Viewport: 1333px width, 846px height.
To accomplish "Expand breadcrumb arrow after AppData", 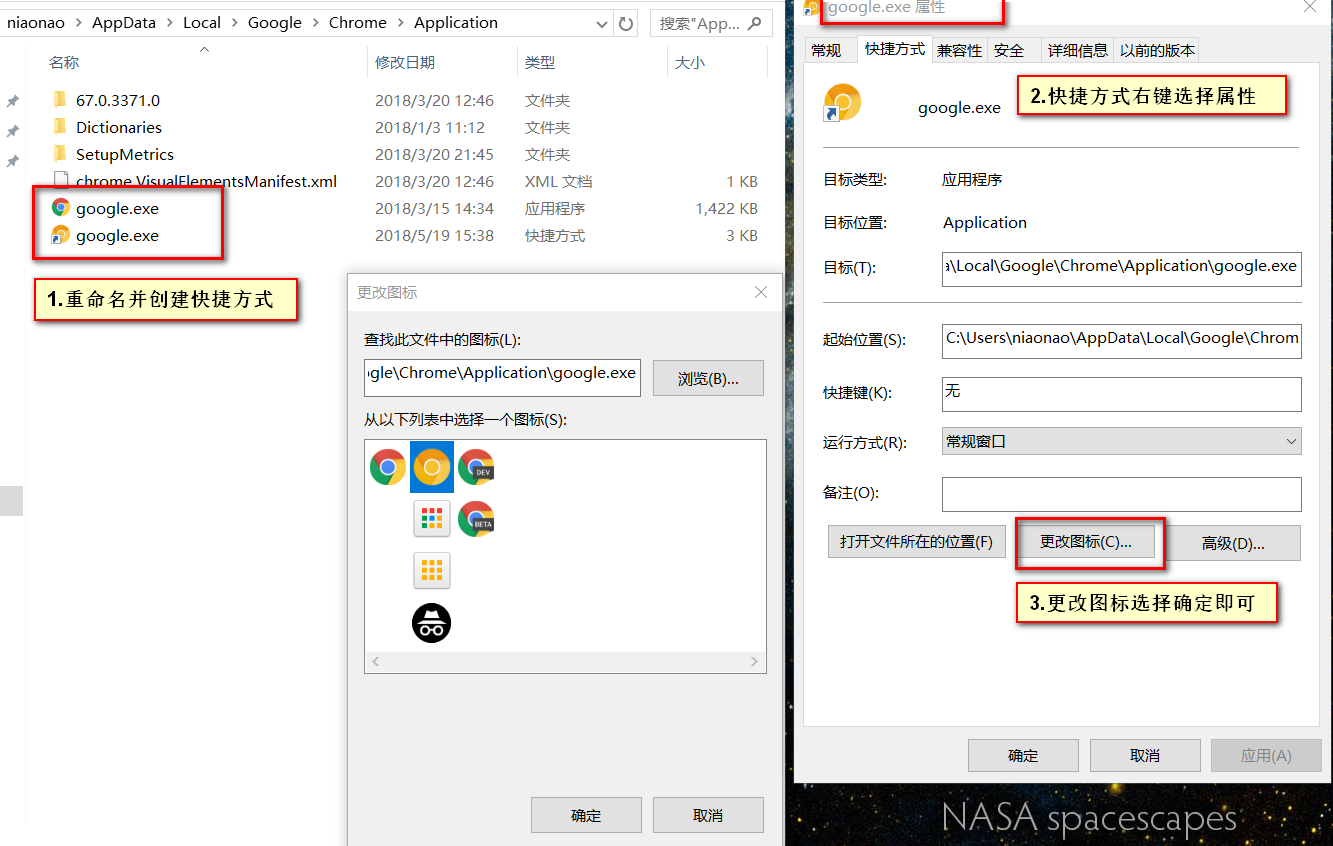I will point(170,23).
